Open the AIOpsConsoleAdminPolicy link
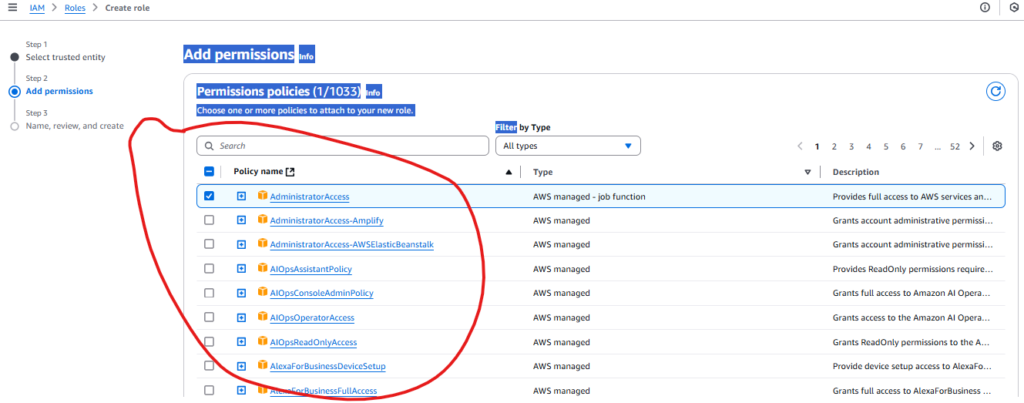 [x=321, y=293]
